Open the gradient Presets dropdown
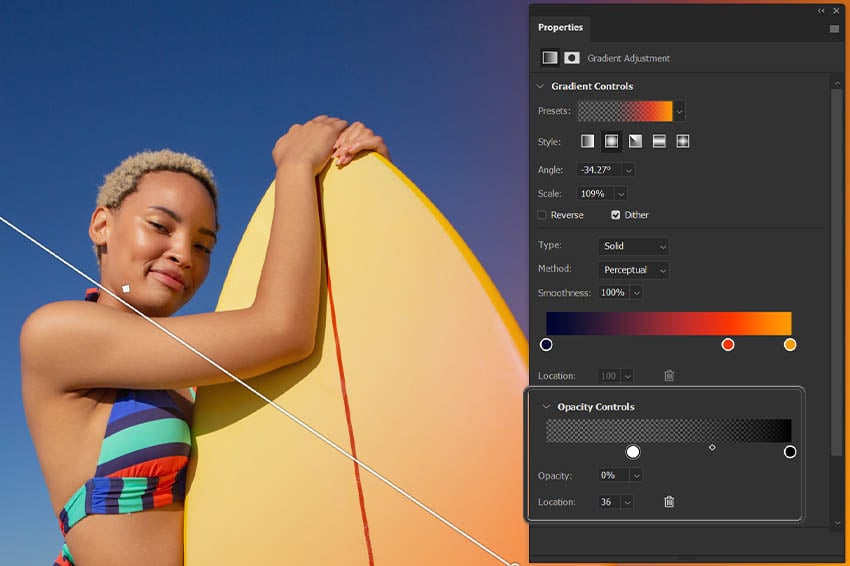The height and width of the screenshot is (566, 850). click(x=679, y=111)
